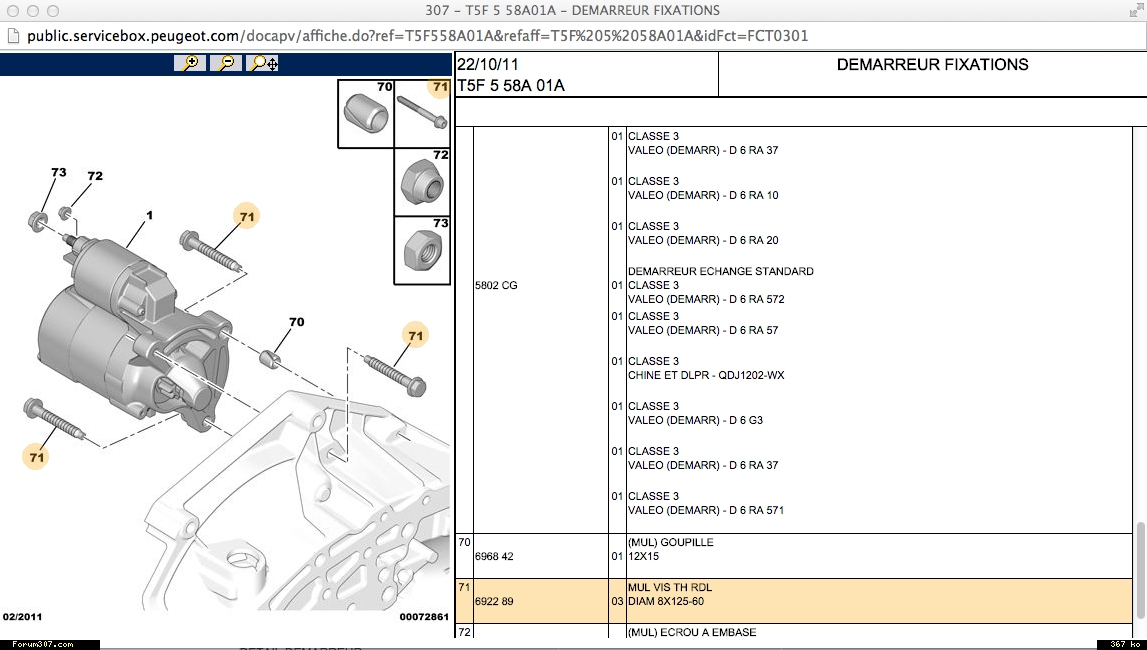The width and height of the screenshot is (1147, 650).
Task: Click part number 5802 CG
Action: [x=496, y=286]
